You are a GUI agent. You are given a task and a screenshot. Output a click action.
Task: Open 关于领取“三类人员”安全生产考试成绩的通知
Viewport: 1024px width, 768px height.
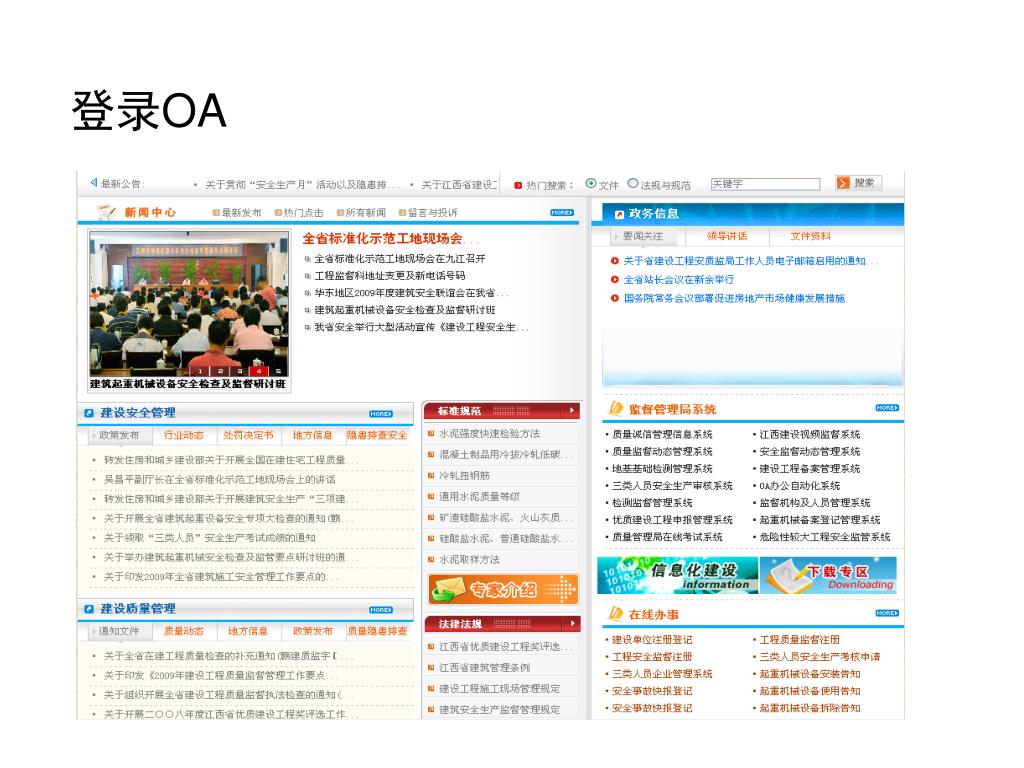coord(210,537)
